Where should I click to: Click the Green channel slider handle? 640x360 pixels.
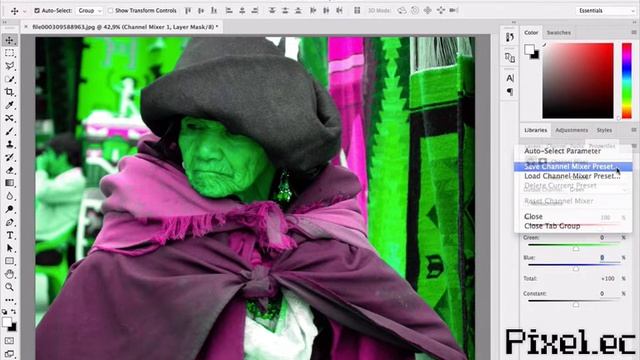576,249
